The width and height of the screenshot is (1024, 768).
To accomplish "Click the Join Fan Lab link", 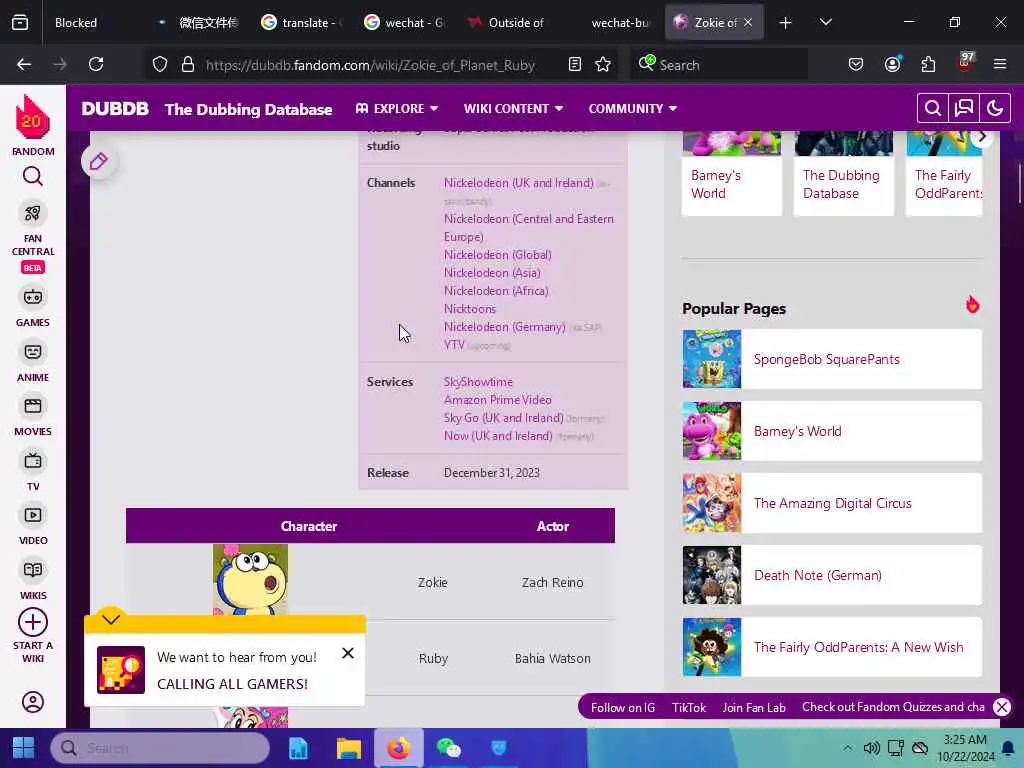I will pos(754,707).
